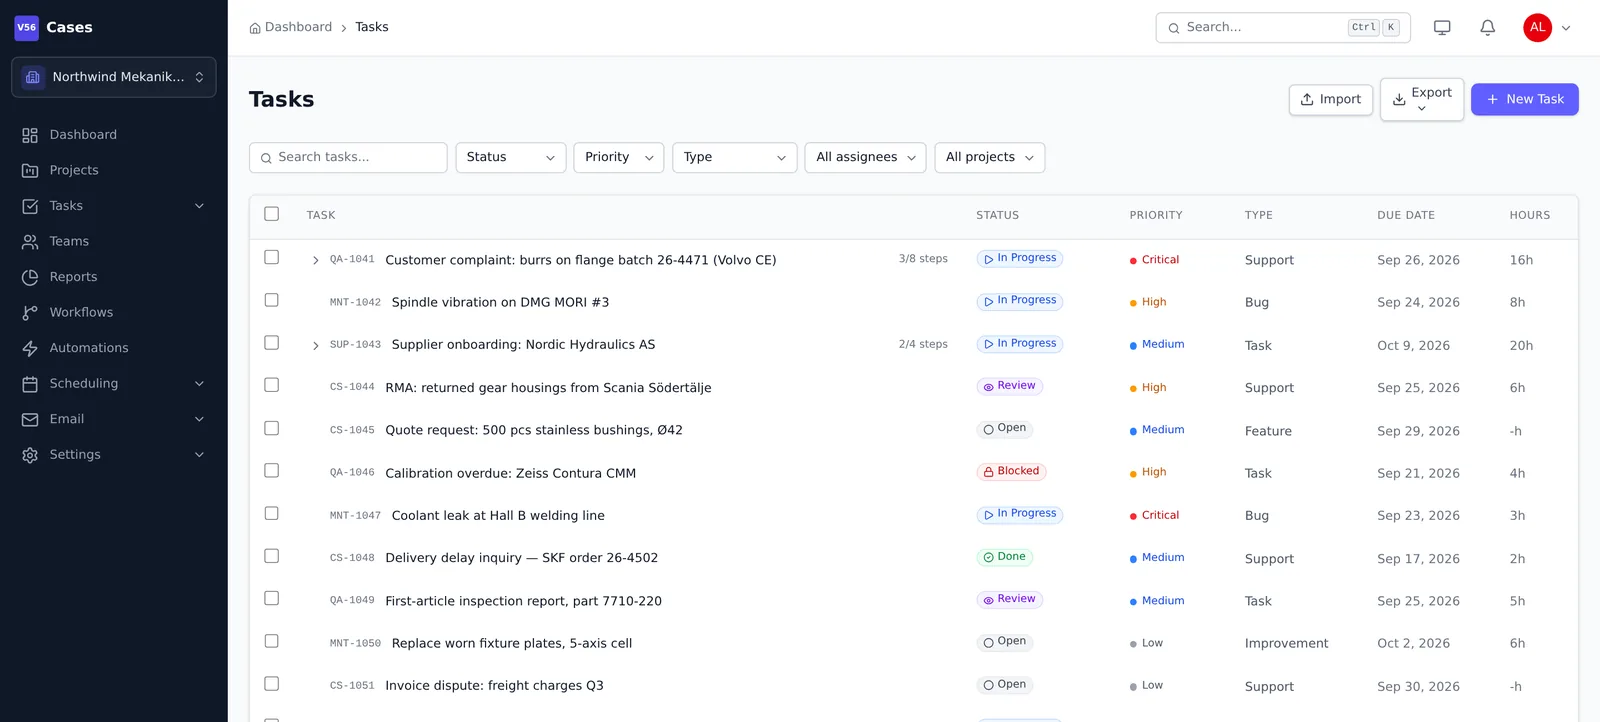Viewport: 1600px width, 722px height.
Task: Click the Dashboard grid icon in sidebar
Action: [x=30, y=135]
